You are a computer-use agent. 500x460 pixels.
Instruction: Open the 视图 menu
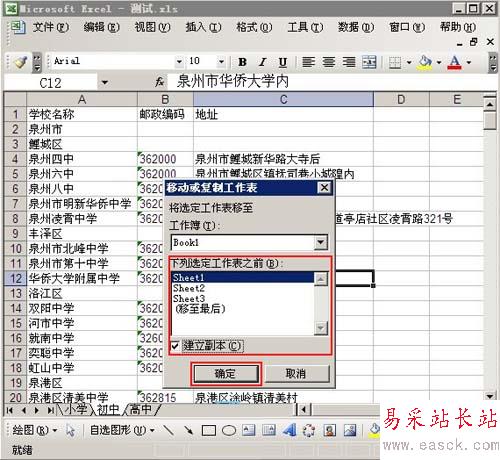152,27
